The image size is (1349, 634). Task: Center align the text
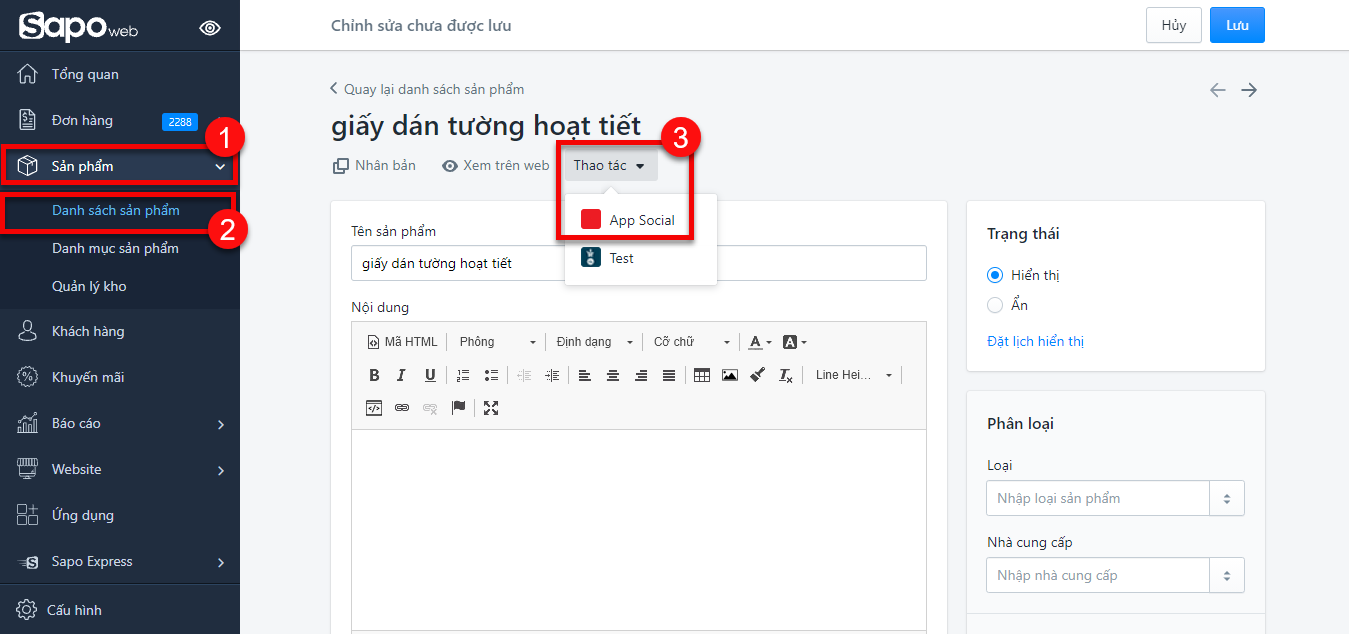tap(613, 376)
